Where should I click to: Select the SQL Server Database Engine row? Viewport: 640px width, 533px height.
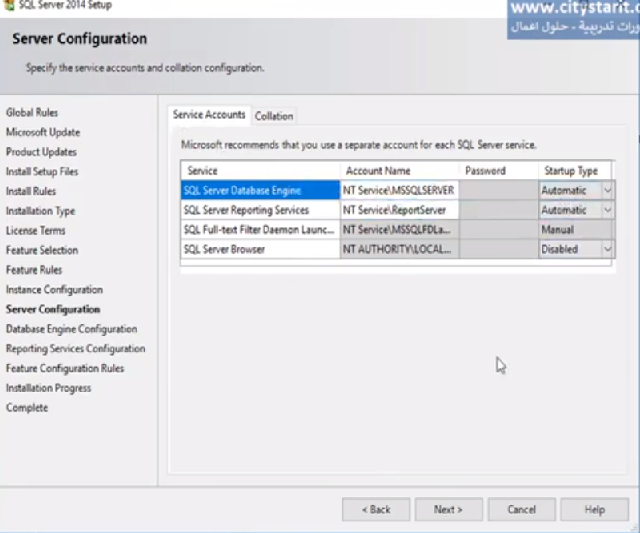tap(260, 190)
